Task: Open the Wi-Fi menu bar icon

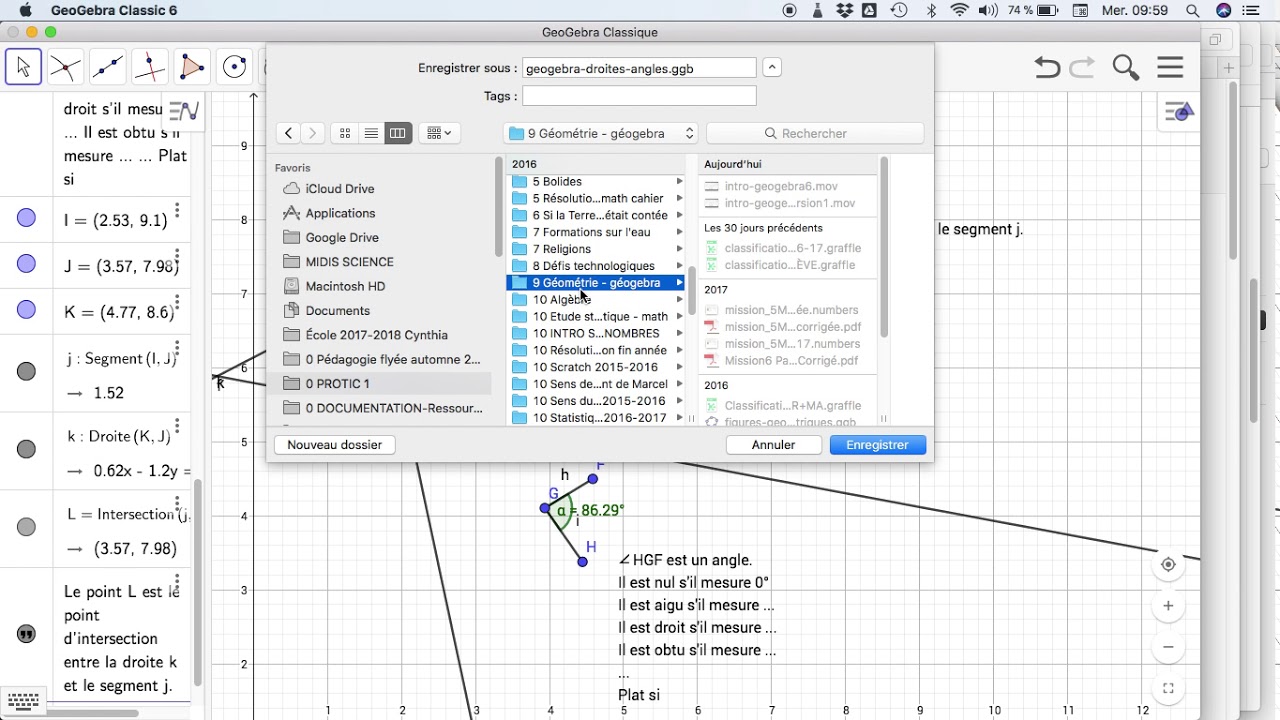Action: pos(960,10)
